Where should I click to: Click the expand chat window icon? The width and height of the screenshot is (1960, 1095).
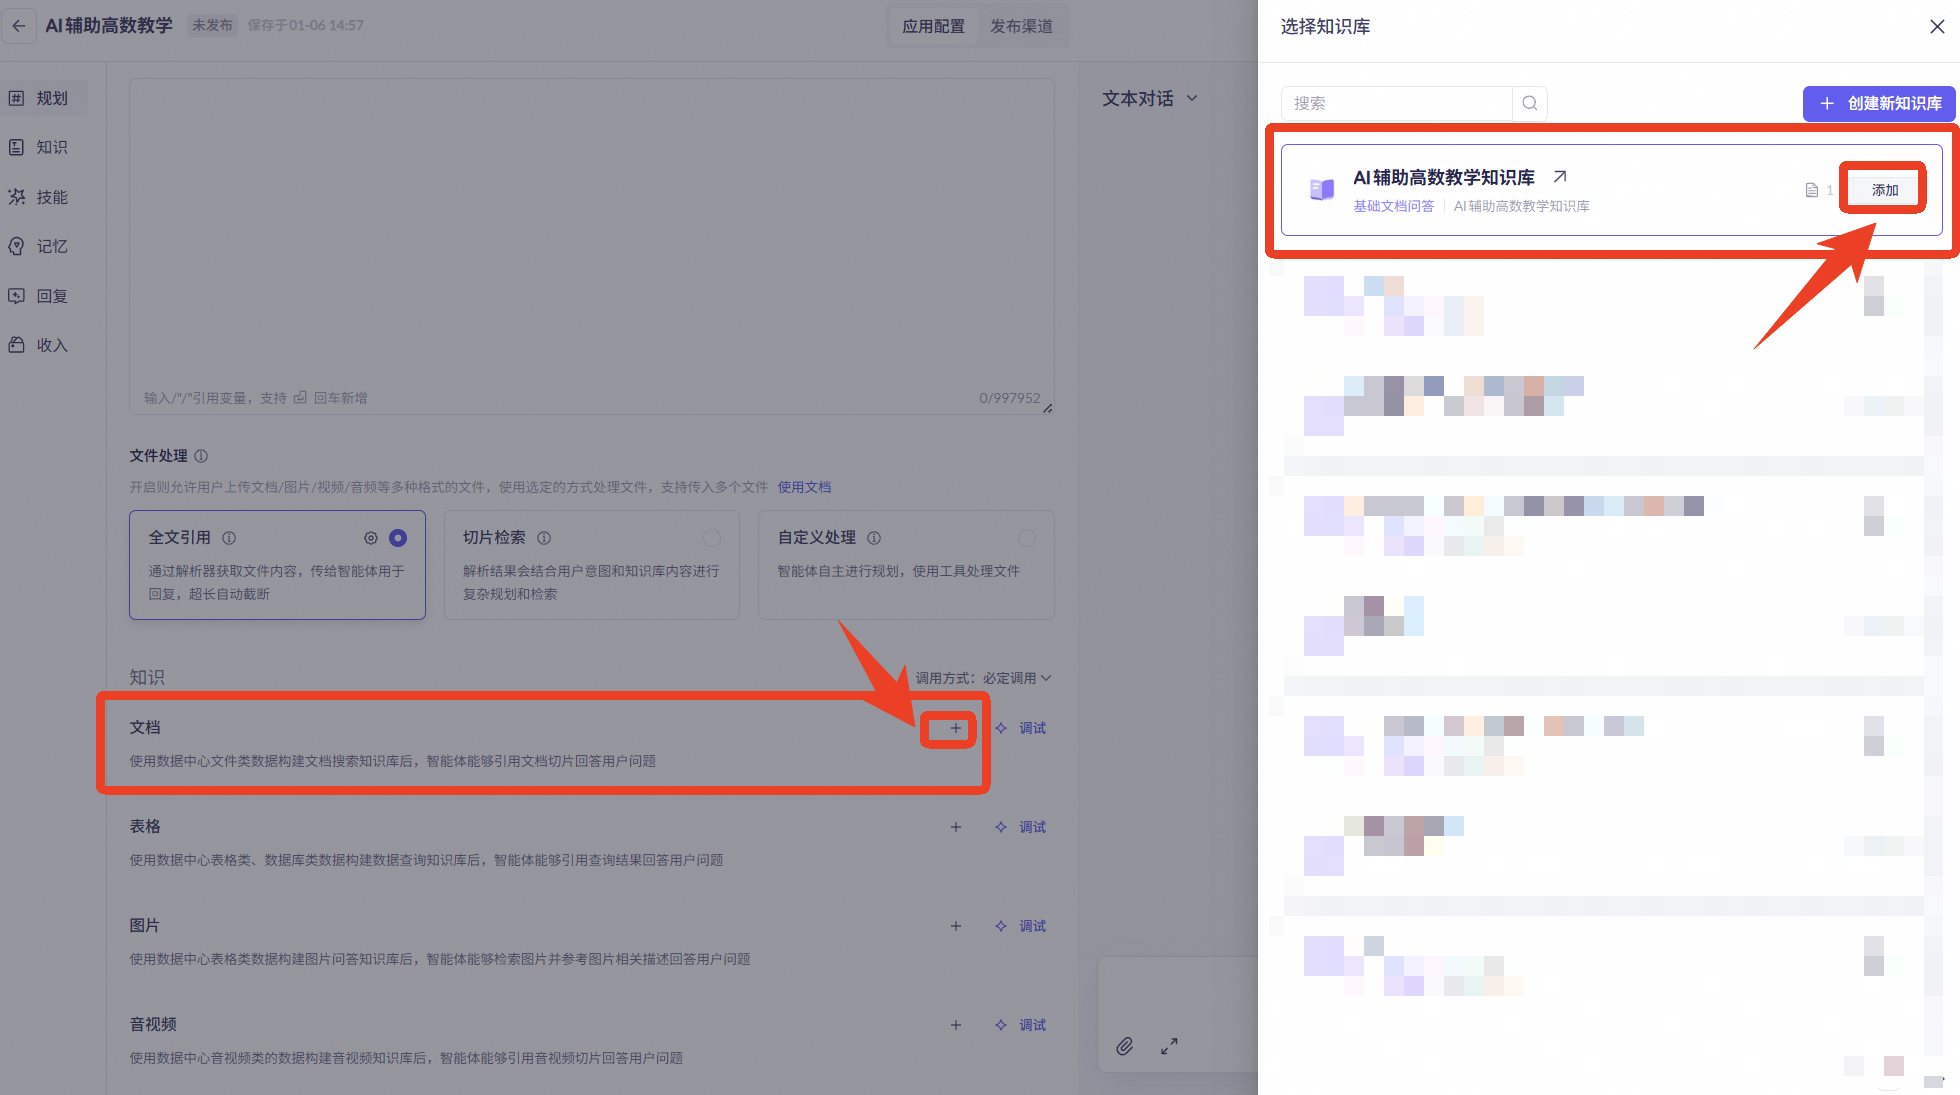click(1169, 1046)
